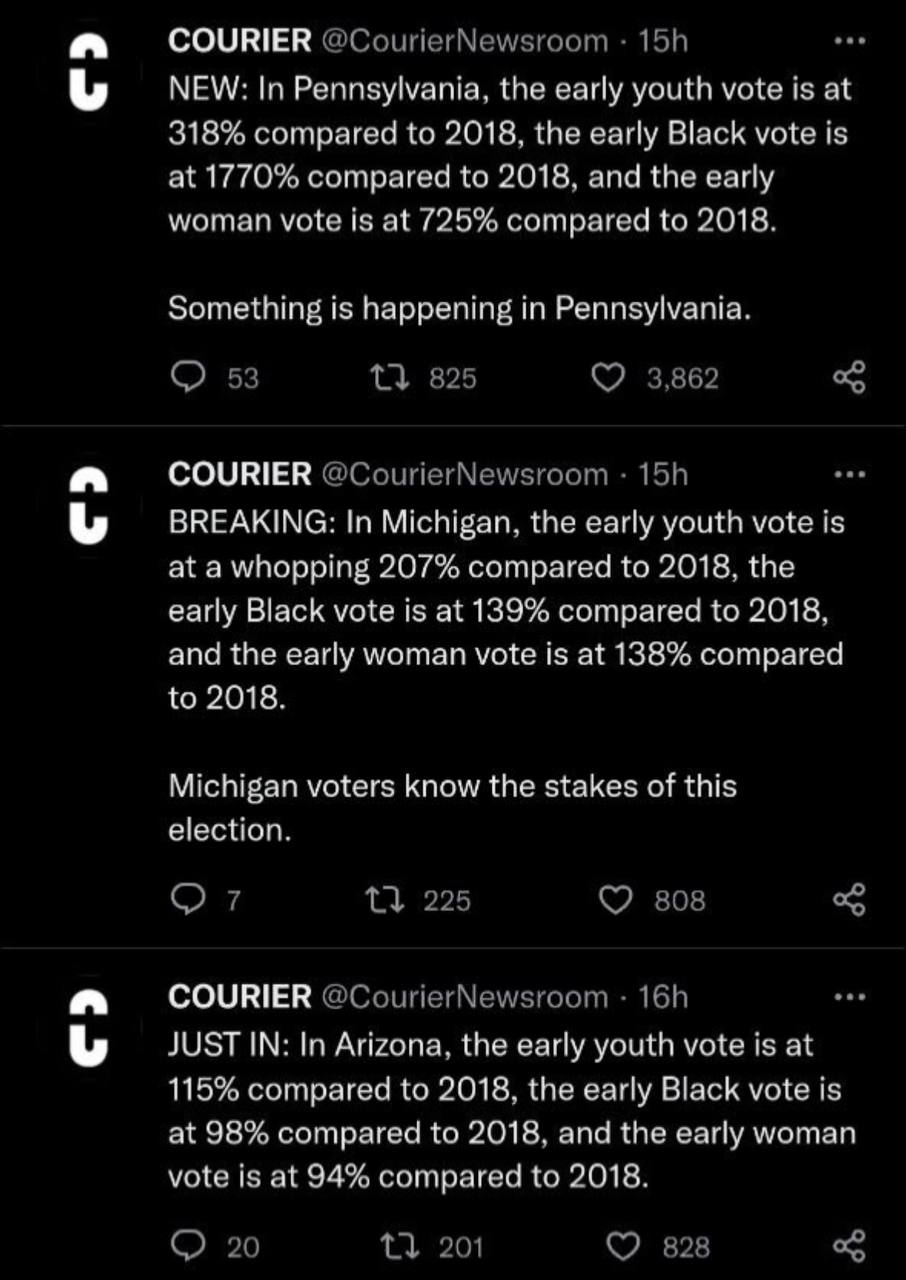Retweet the Michigan tweet with 225 retweets

point(384,901)
